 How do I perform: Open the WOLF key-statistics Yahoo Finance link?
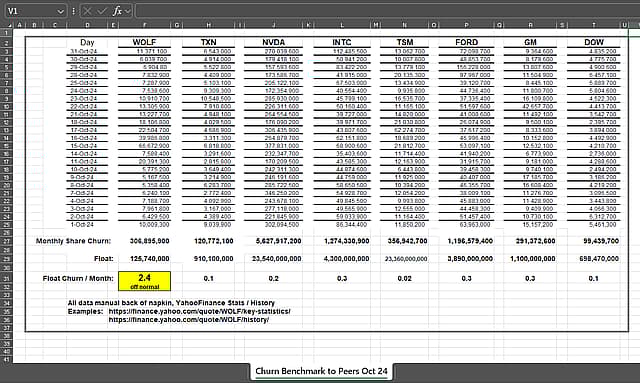pyautogui.click(x=200, y=312)
